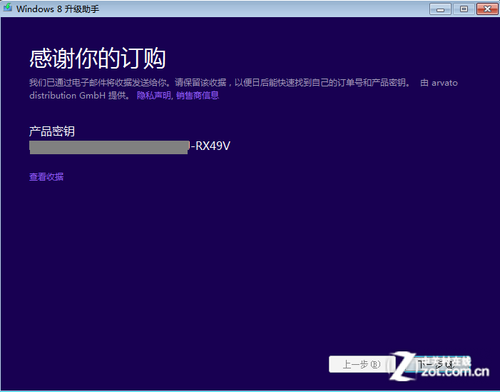Close the Windows 8 升级助手 window
This screenshot has width=500, height=392.
point(487,9)
